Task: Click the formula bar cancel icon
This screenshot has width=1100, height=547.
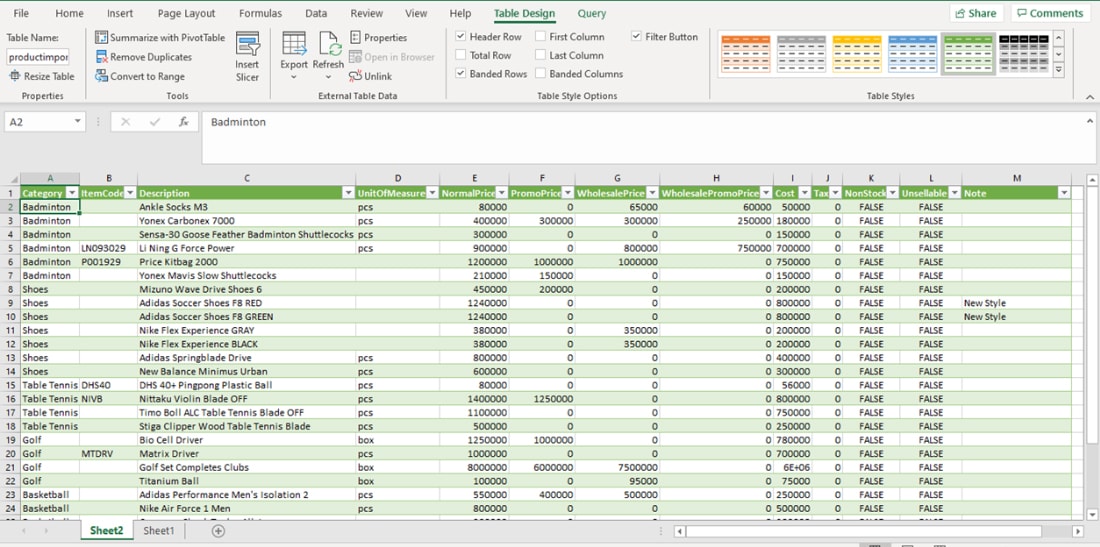Action: pyautogui.click(x=126, y=122)
